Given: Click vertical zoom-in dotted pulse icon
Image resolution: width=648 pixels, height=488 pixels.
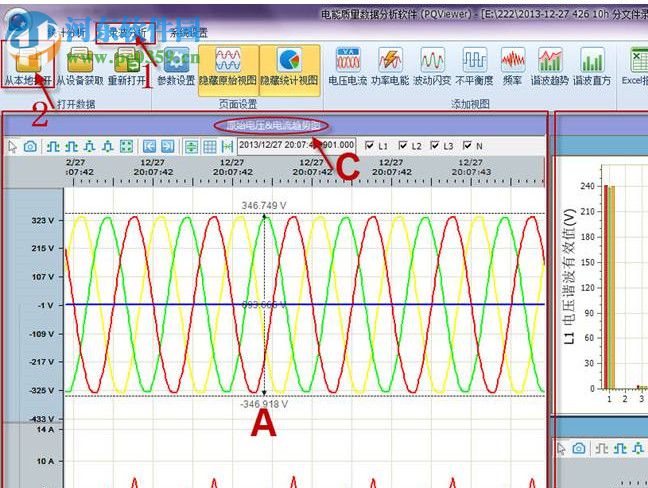Looking at the screenshot, I should [x=89, y=146].
